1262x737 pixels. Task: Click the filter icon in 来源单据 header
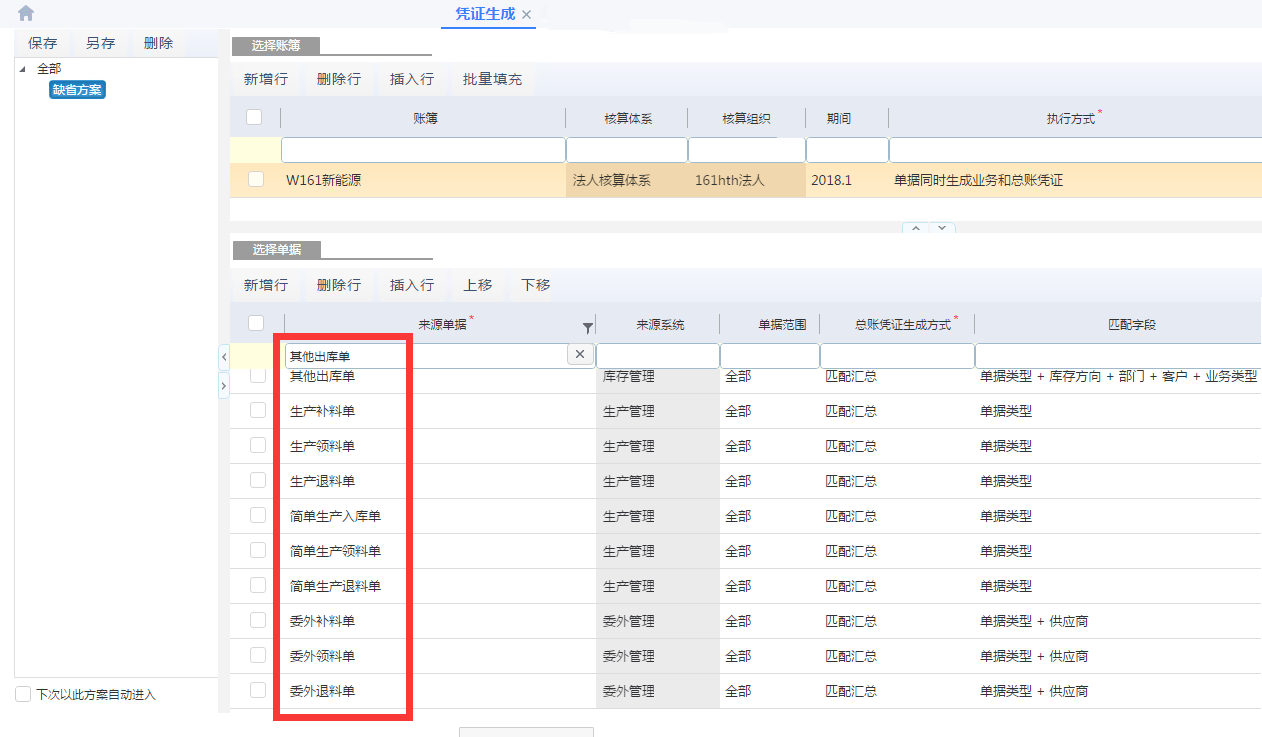[x=587, y=327]
